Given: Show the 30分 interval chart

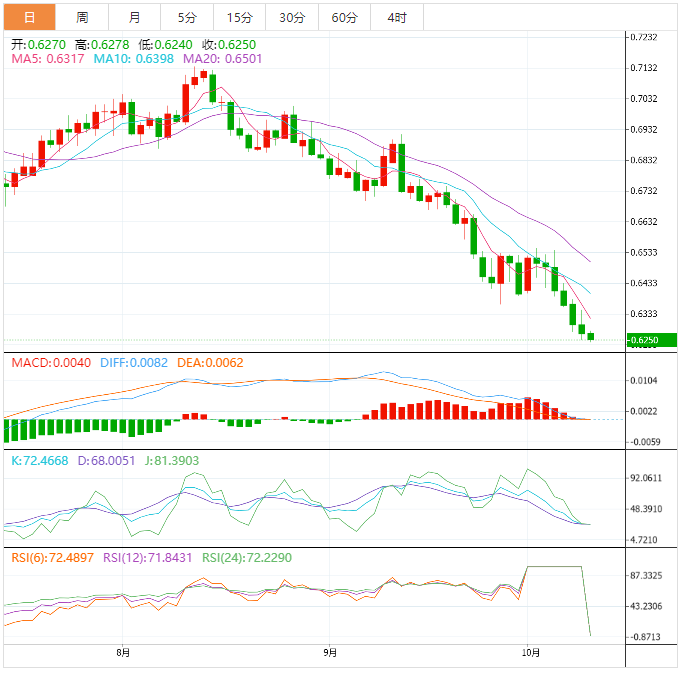Looking at the screenshot, I should (x=292, y=17).
